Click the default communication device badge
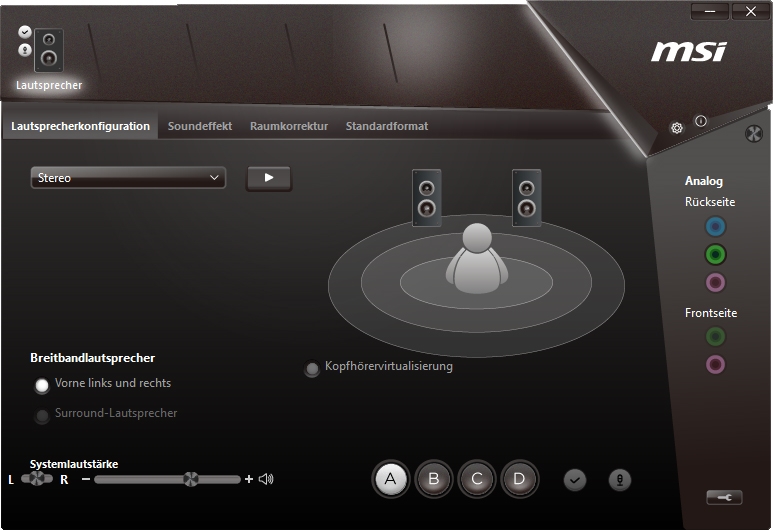773x530 pixels. click(25, 50)
